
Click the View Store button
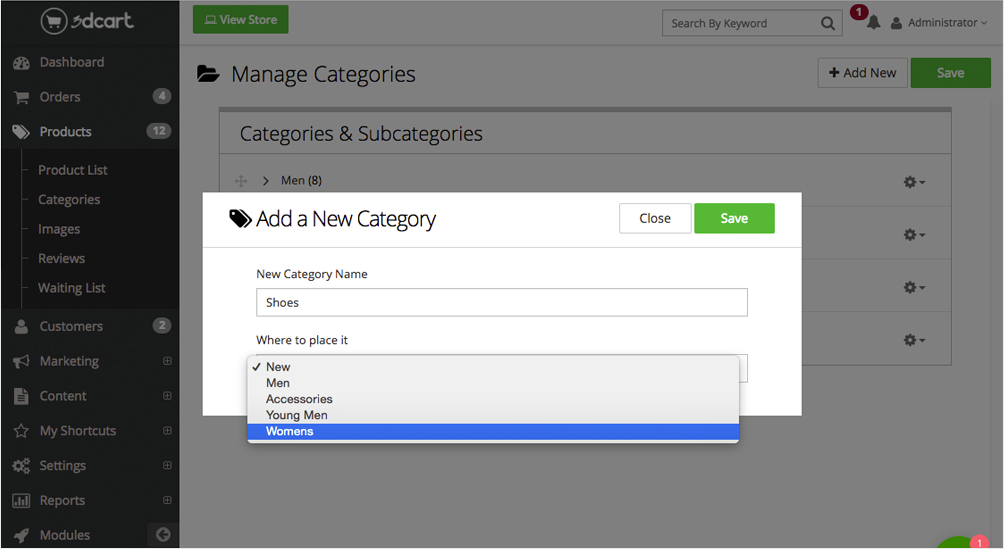(x=240, y=19)
